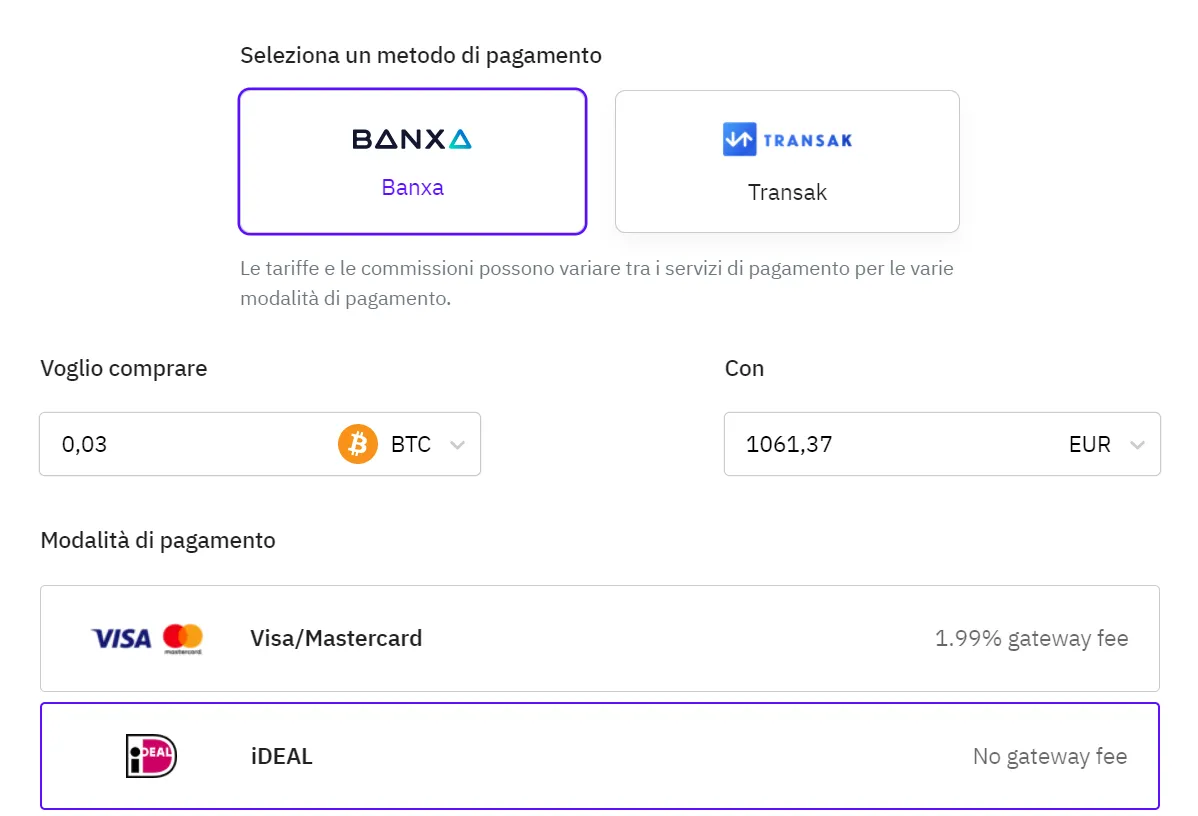The height and width of the screenshot is (816, 1198).
Task: Click the purple Banxa text label
Action: point(413,187)
